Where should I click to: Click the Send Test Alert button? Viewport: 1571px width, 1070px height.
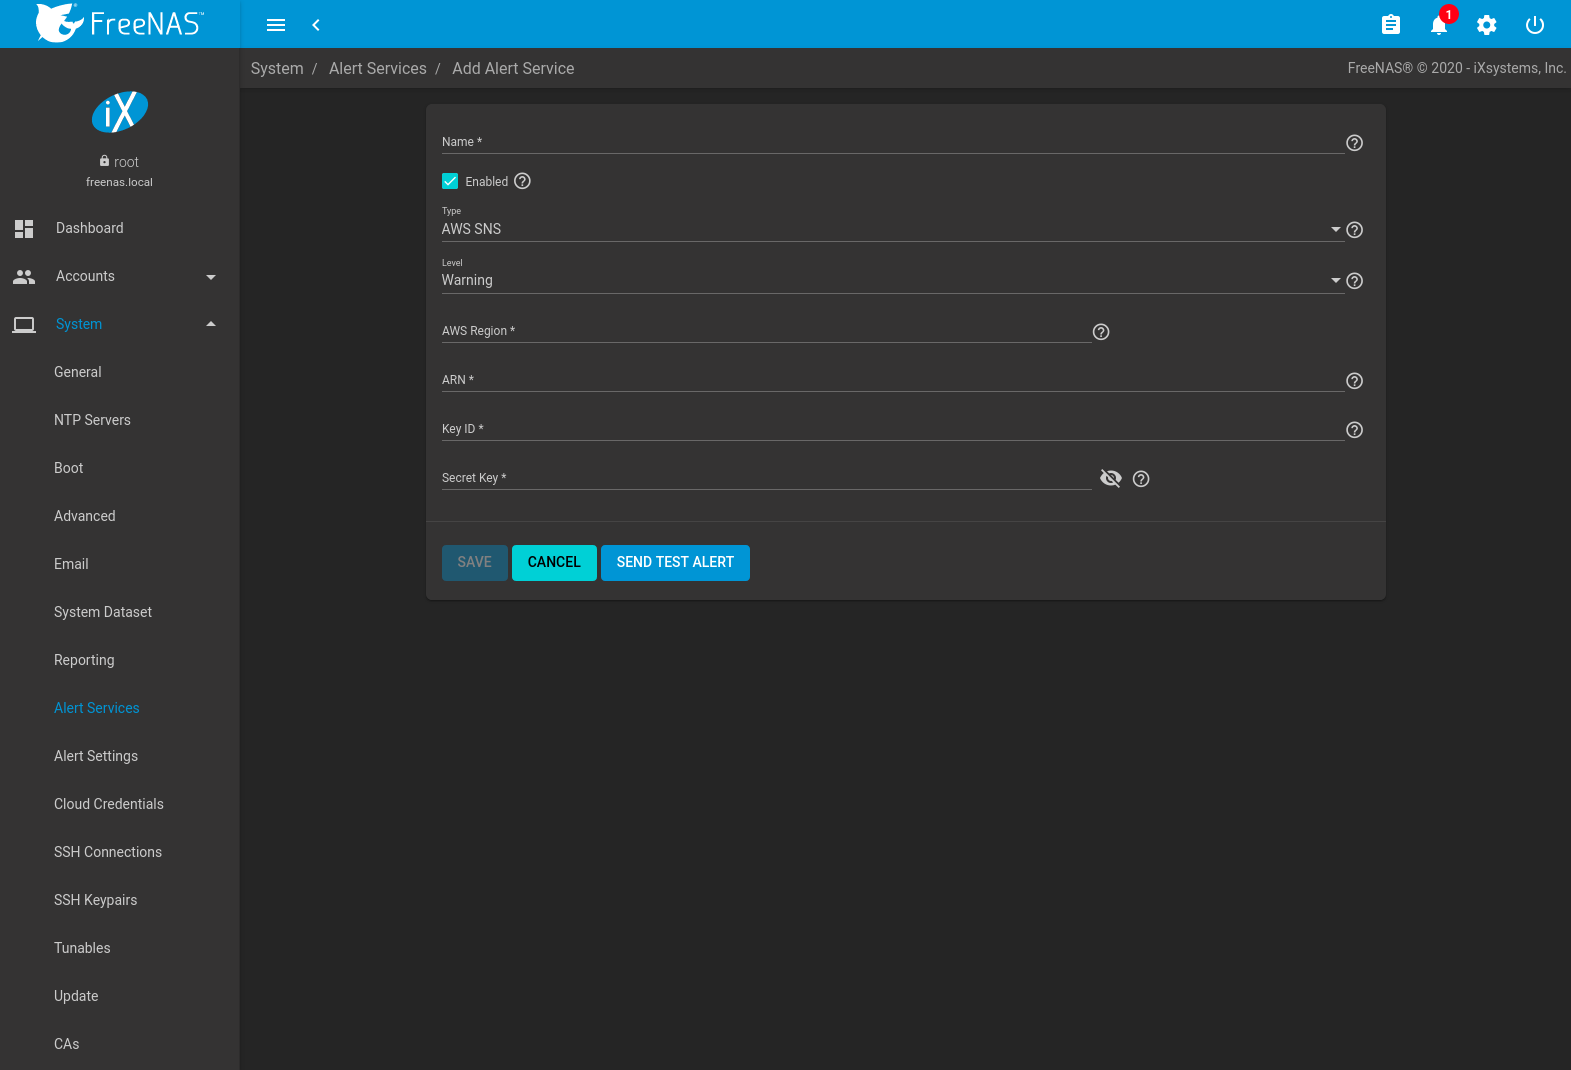pos(675,562)
